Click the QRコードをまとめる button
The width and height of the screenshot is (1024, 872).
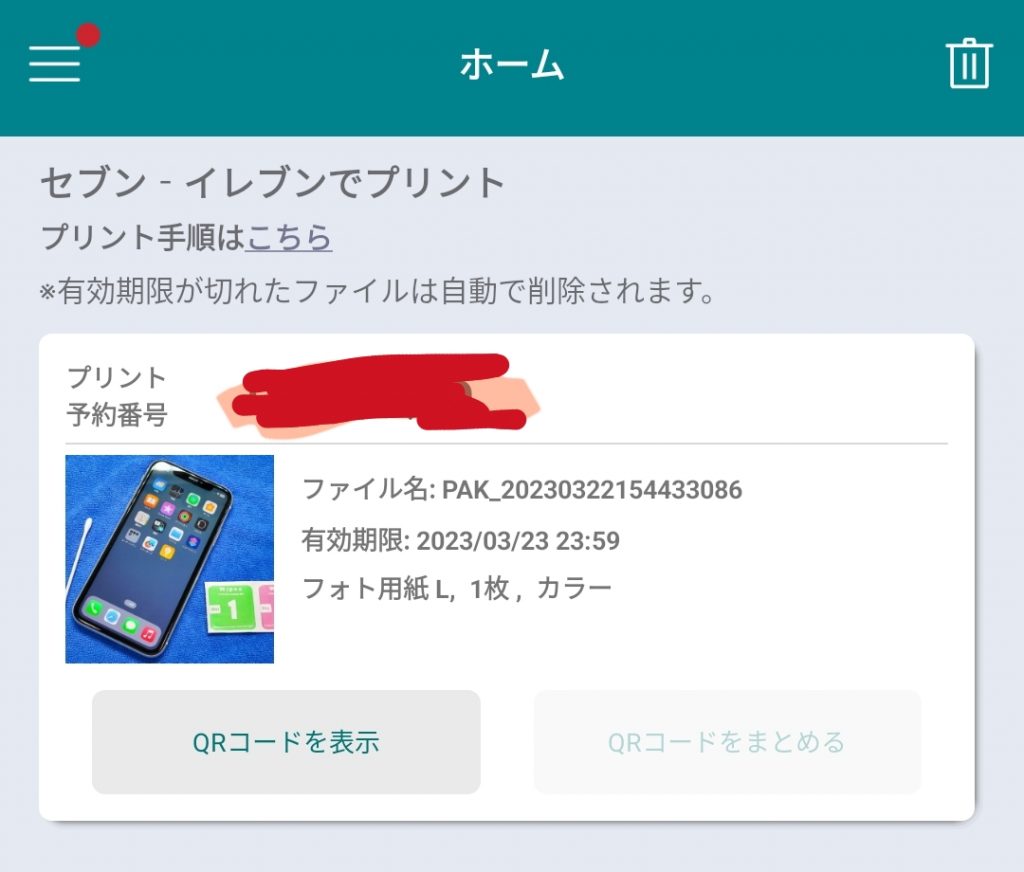727,742
